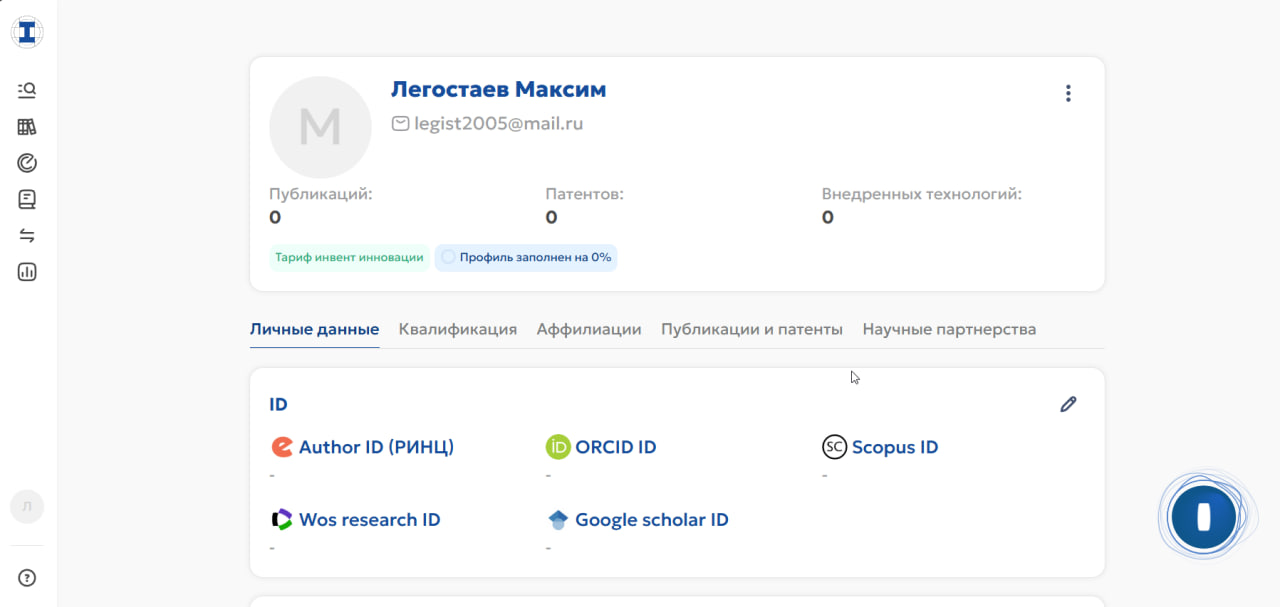Select the Научные партнерства tab

949,329
